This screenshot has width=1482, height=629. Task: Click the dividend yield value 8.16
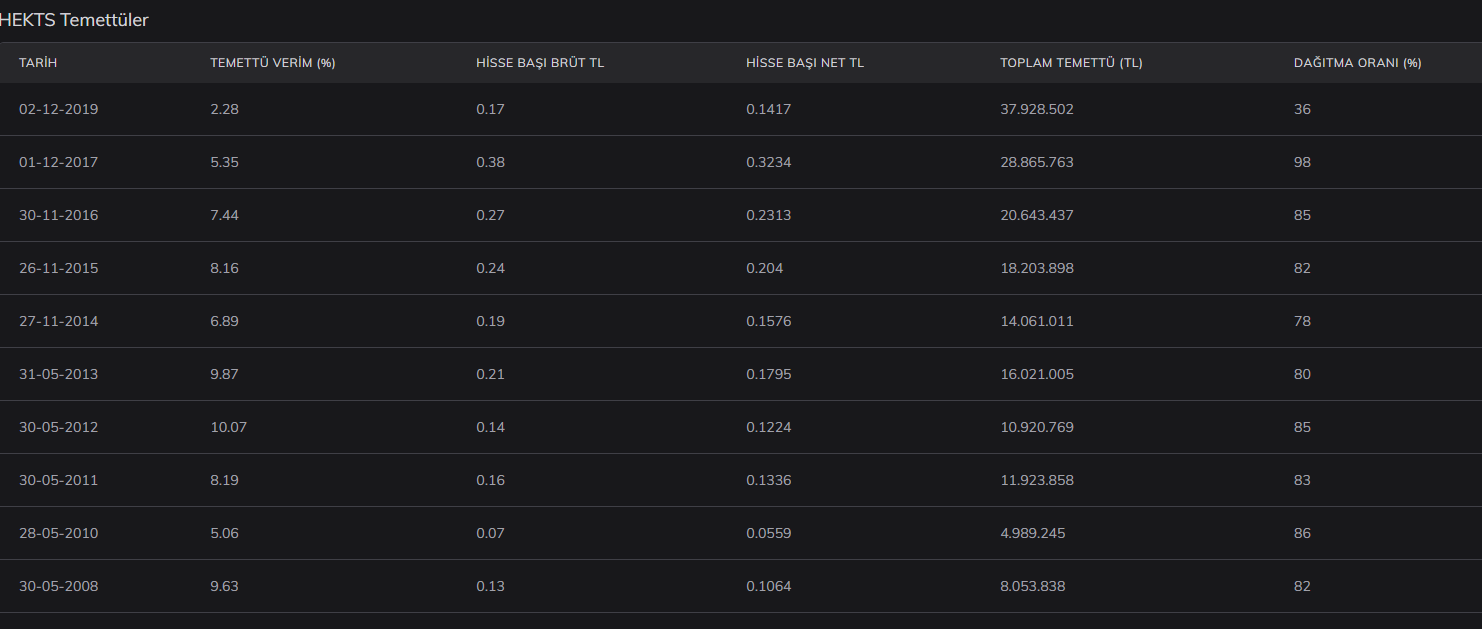224,268
